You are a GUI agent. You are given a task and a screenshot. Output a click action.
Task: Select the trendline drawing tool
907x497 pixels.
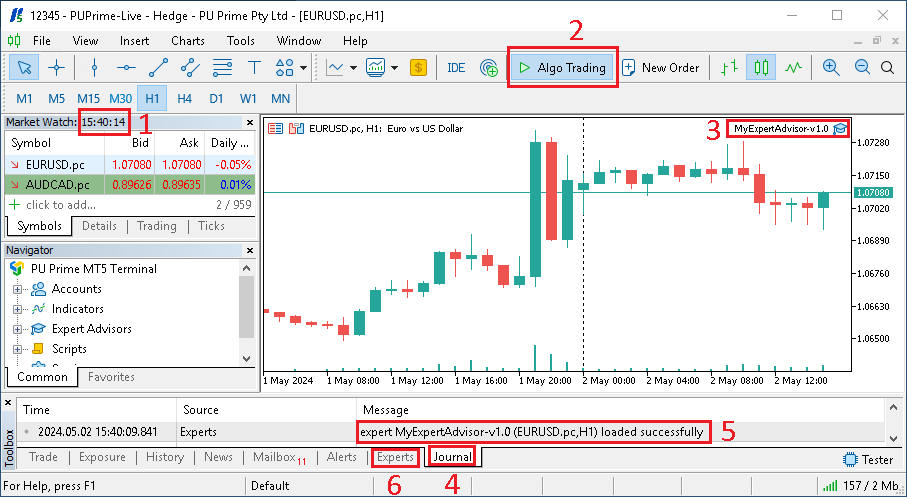coord(158,68)
